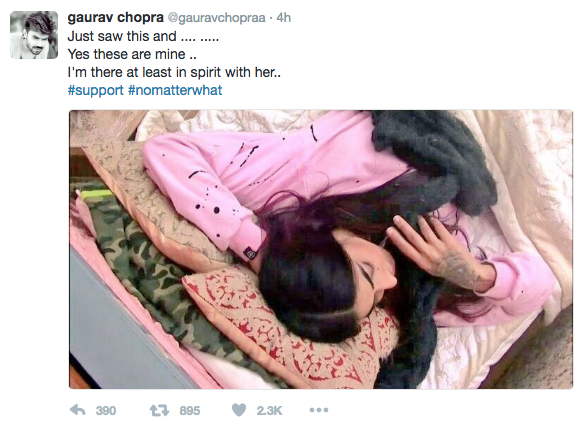Screen dimensions: 585x430
Task: Open the three-dot more options menu
Action: 319,410
